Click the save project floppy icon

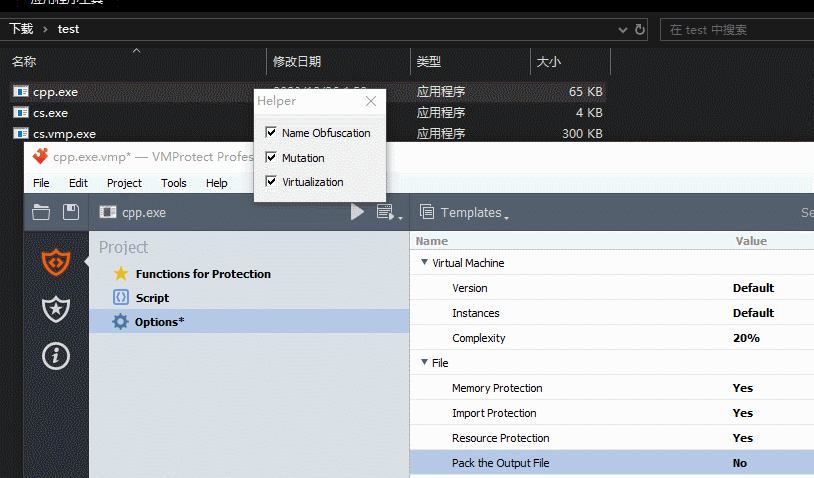tap(71, 212)
